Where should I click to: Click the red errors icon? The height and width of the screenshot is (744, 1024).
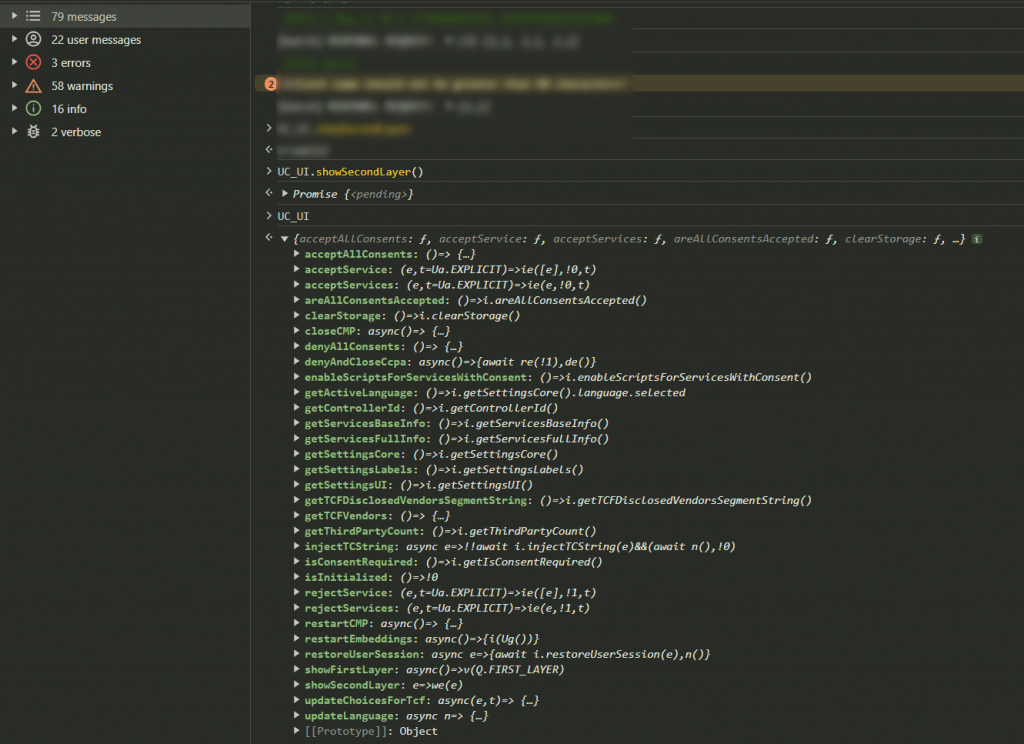[x=33, y=63]
